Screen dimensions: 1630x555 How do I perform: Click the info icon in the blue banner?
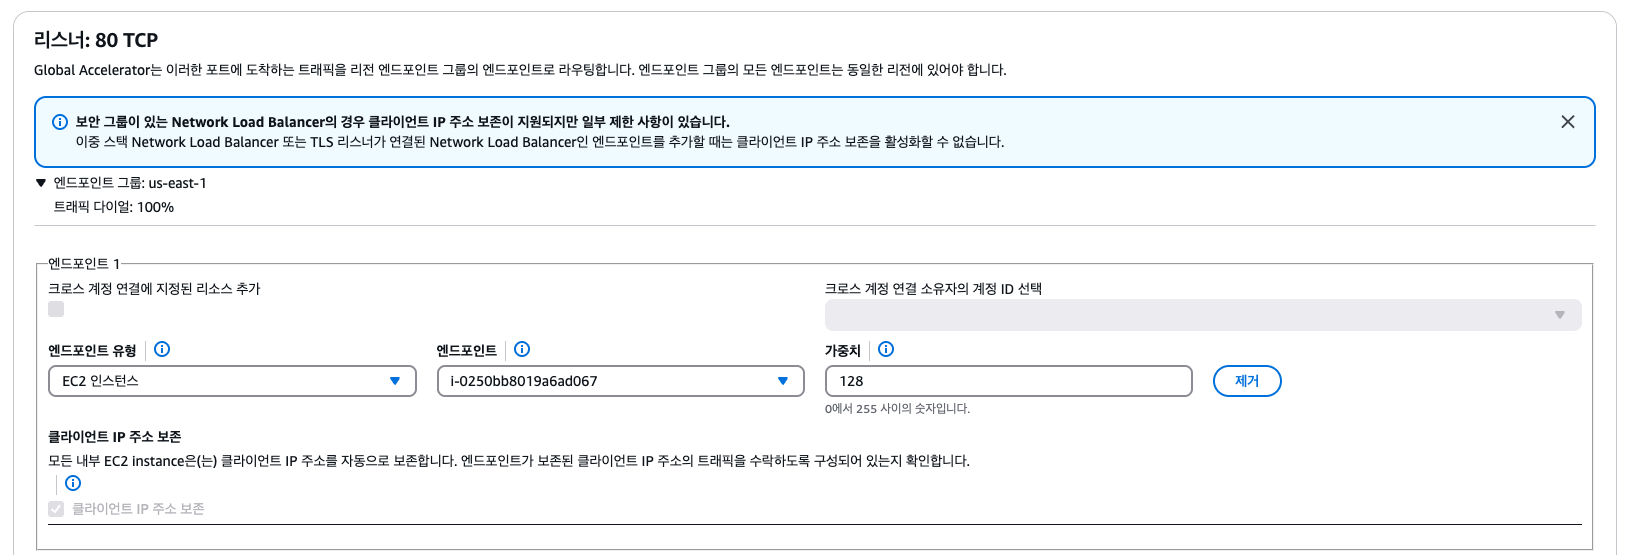60,122
